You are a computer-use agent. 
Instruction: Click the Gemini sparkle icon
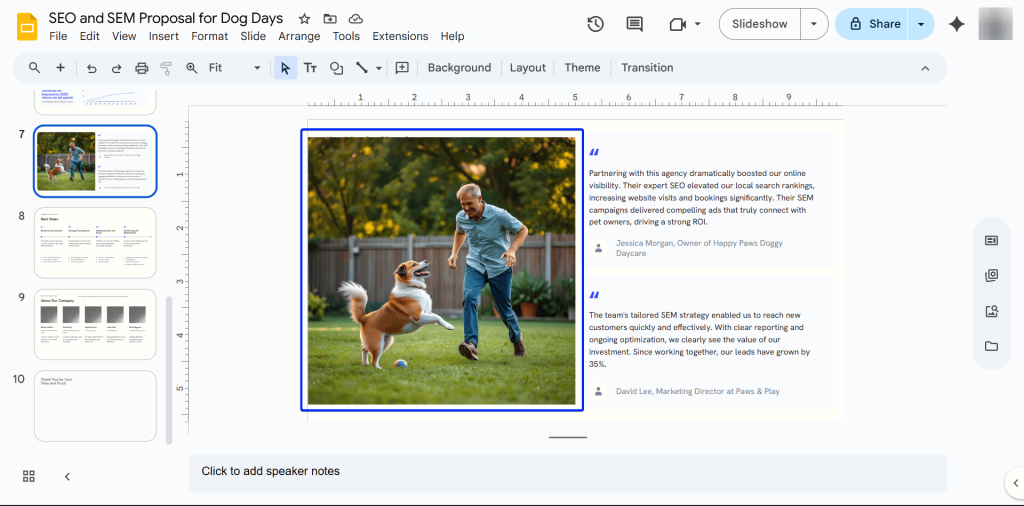956,25
